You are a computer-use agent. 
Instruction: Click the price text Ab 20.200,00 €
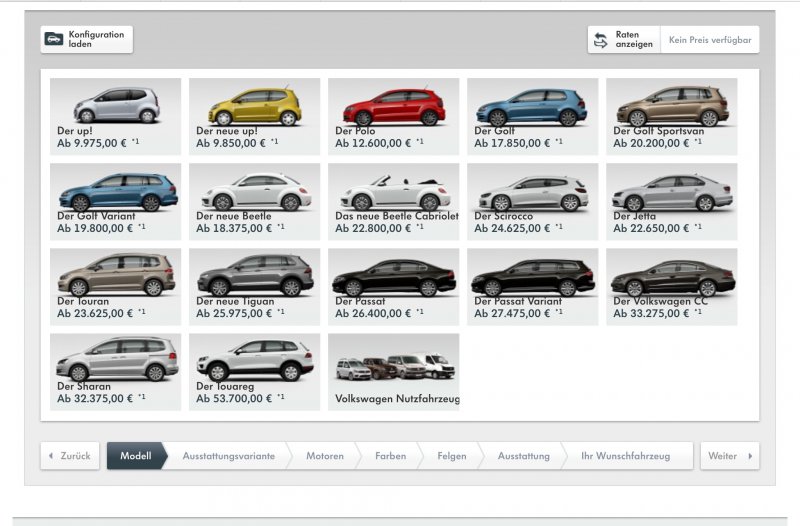[651, 143]
